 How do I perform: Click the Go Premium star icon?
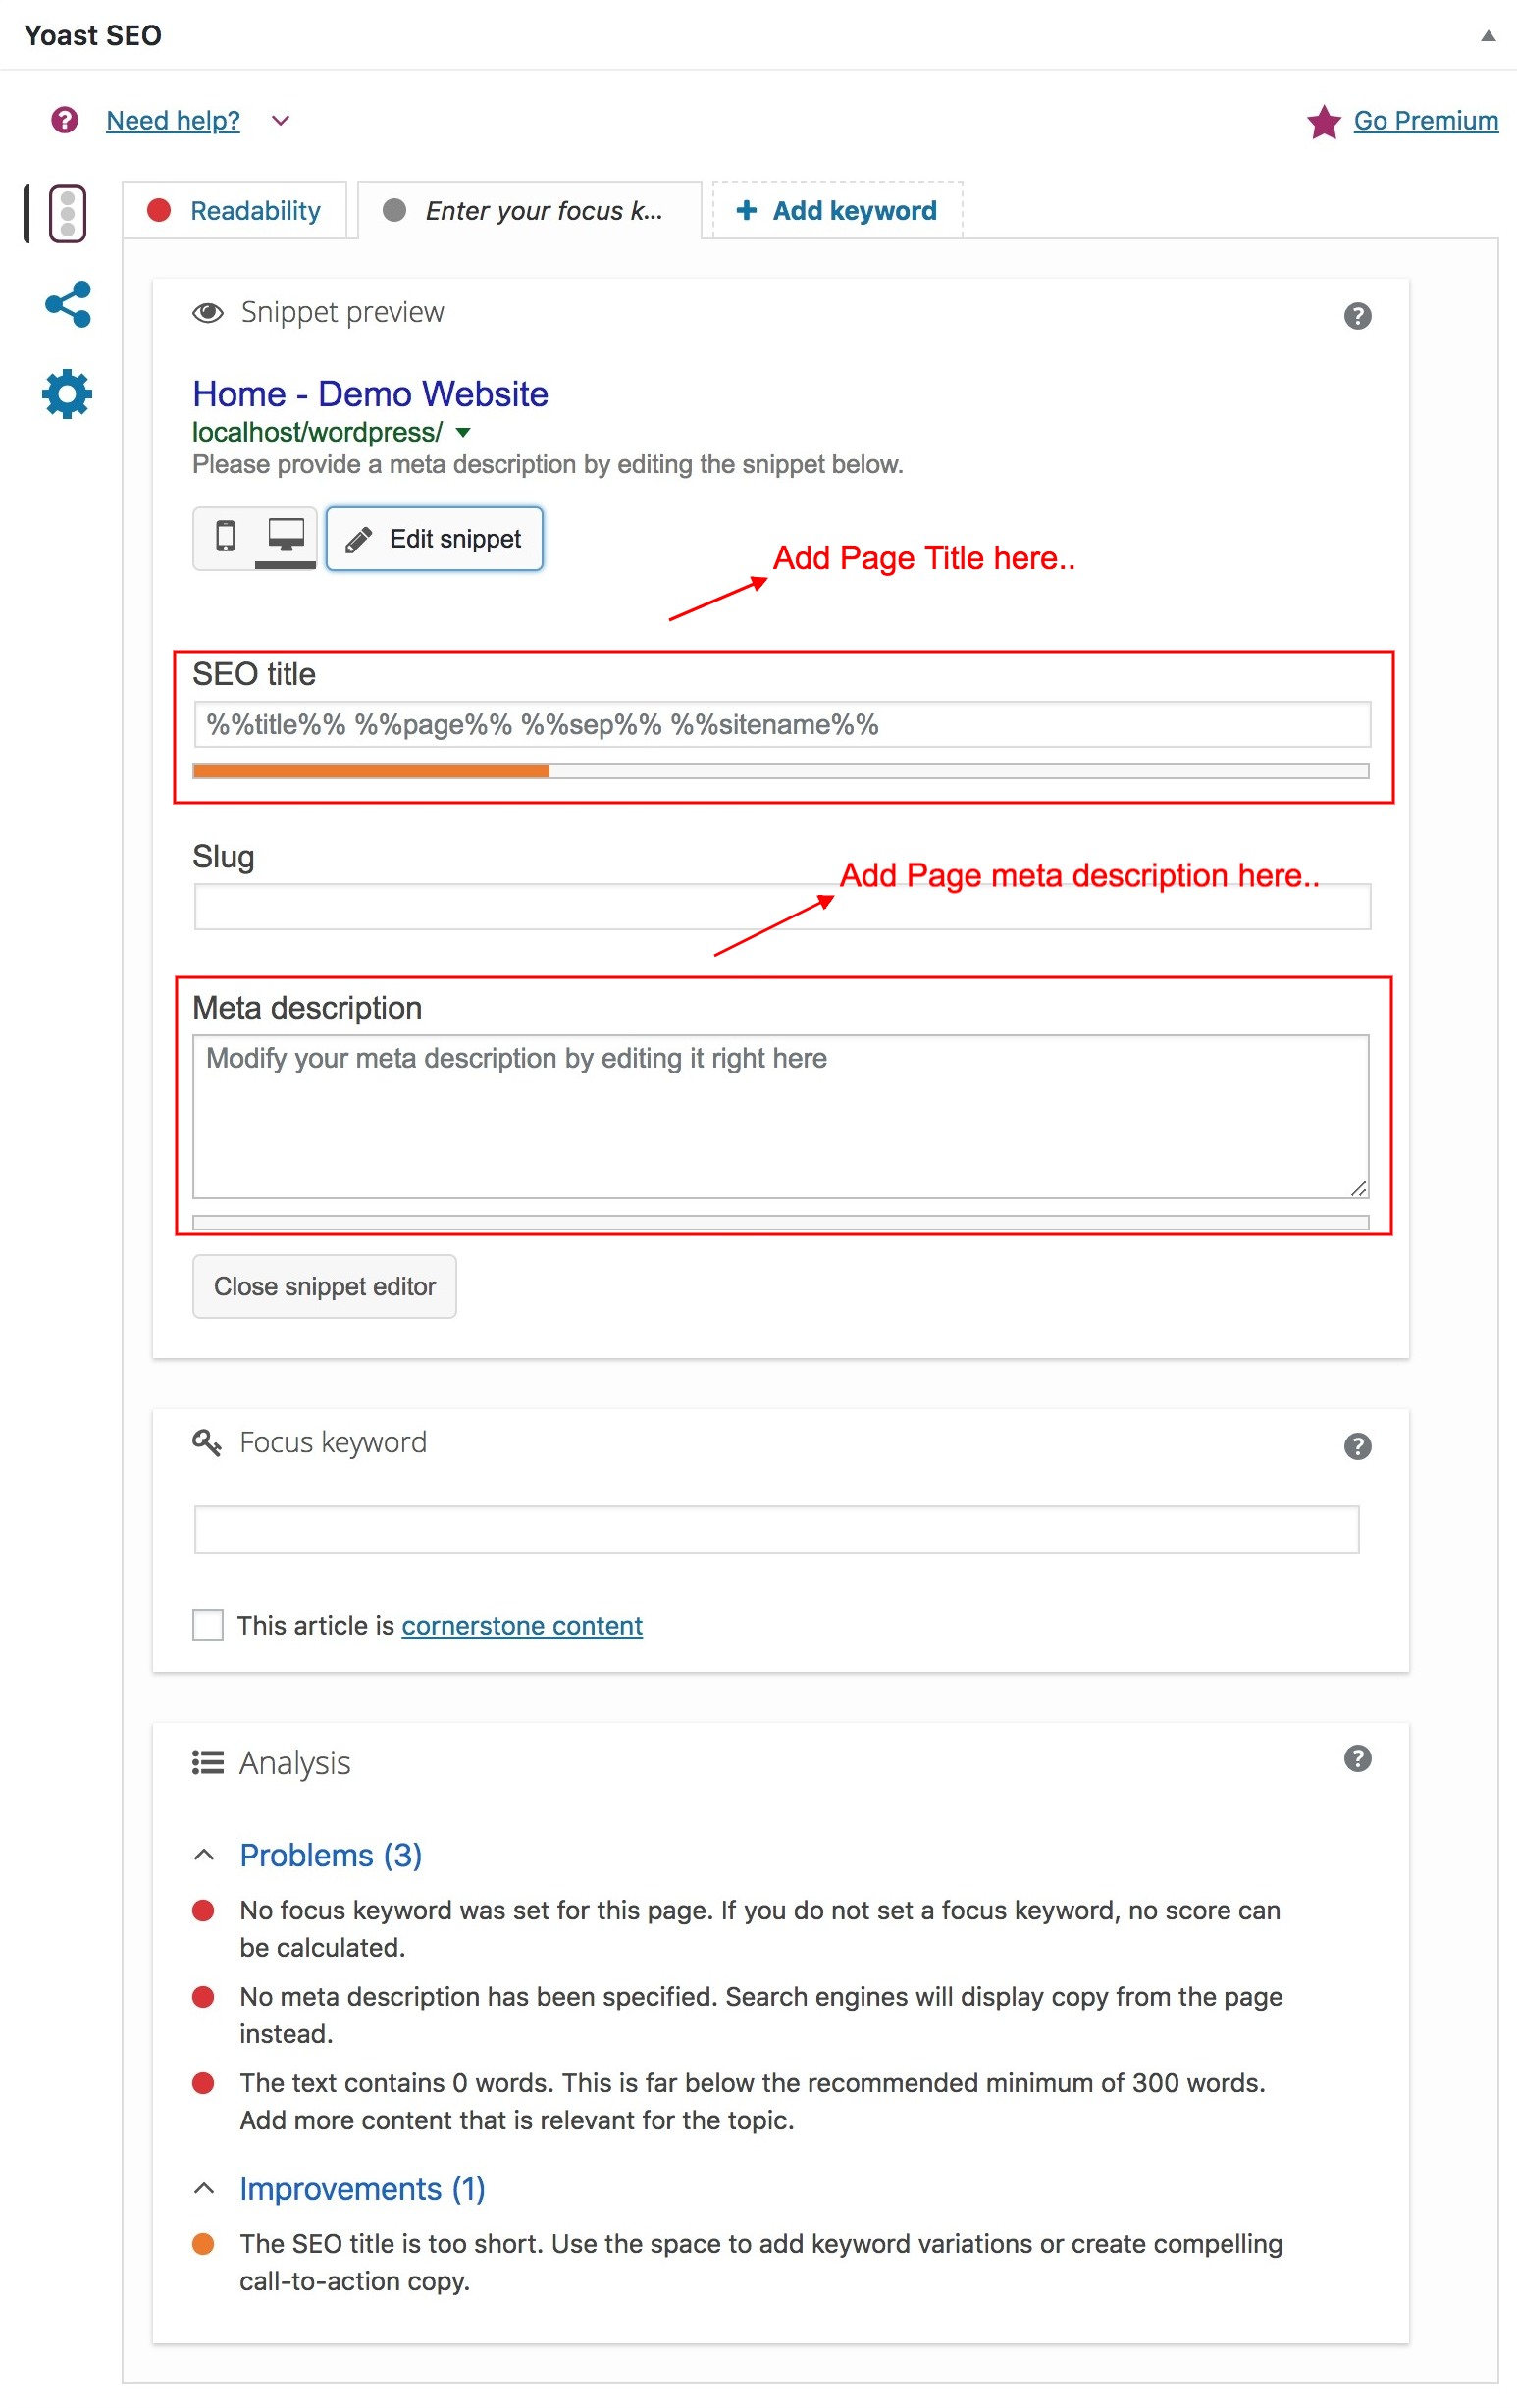point(1324,120)
